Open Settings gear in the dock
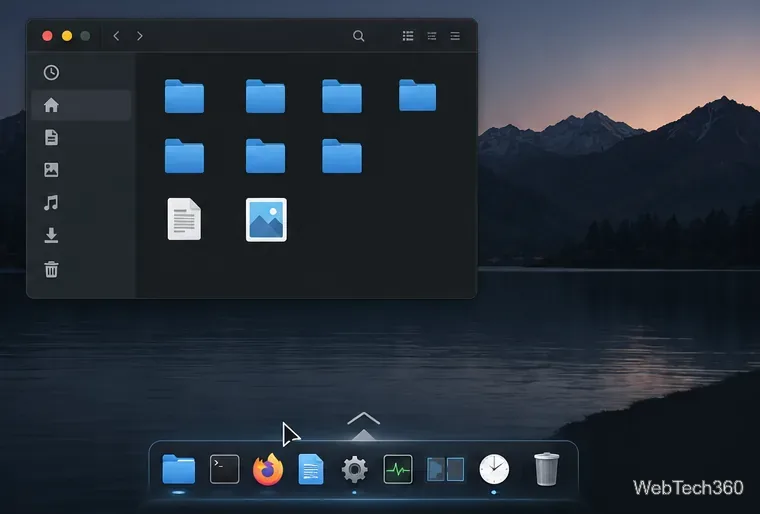 [354, 469]
